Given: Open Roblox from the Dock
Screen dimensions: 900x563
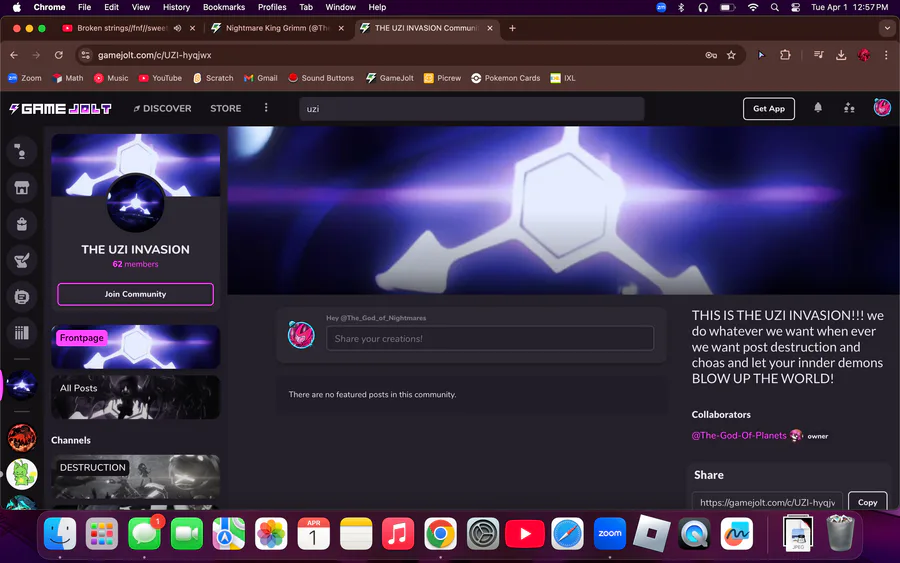Looking at the screenshot, I should (x=651, y=534).
